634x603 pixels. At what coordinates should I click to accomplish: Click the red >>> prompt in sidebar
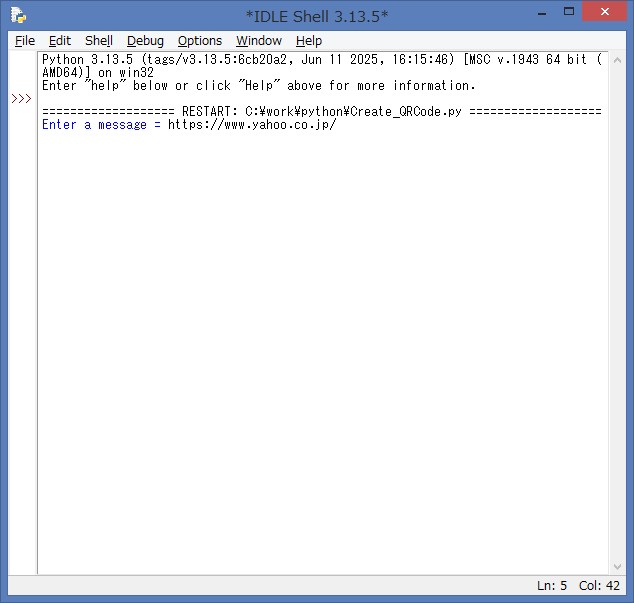pos(21,99)
